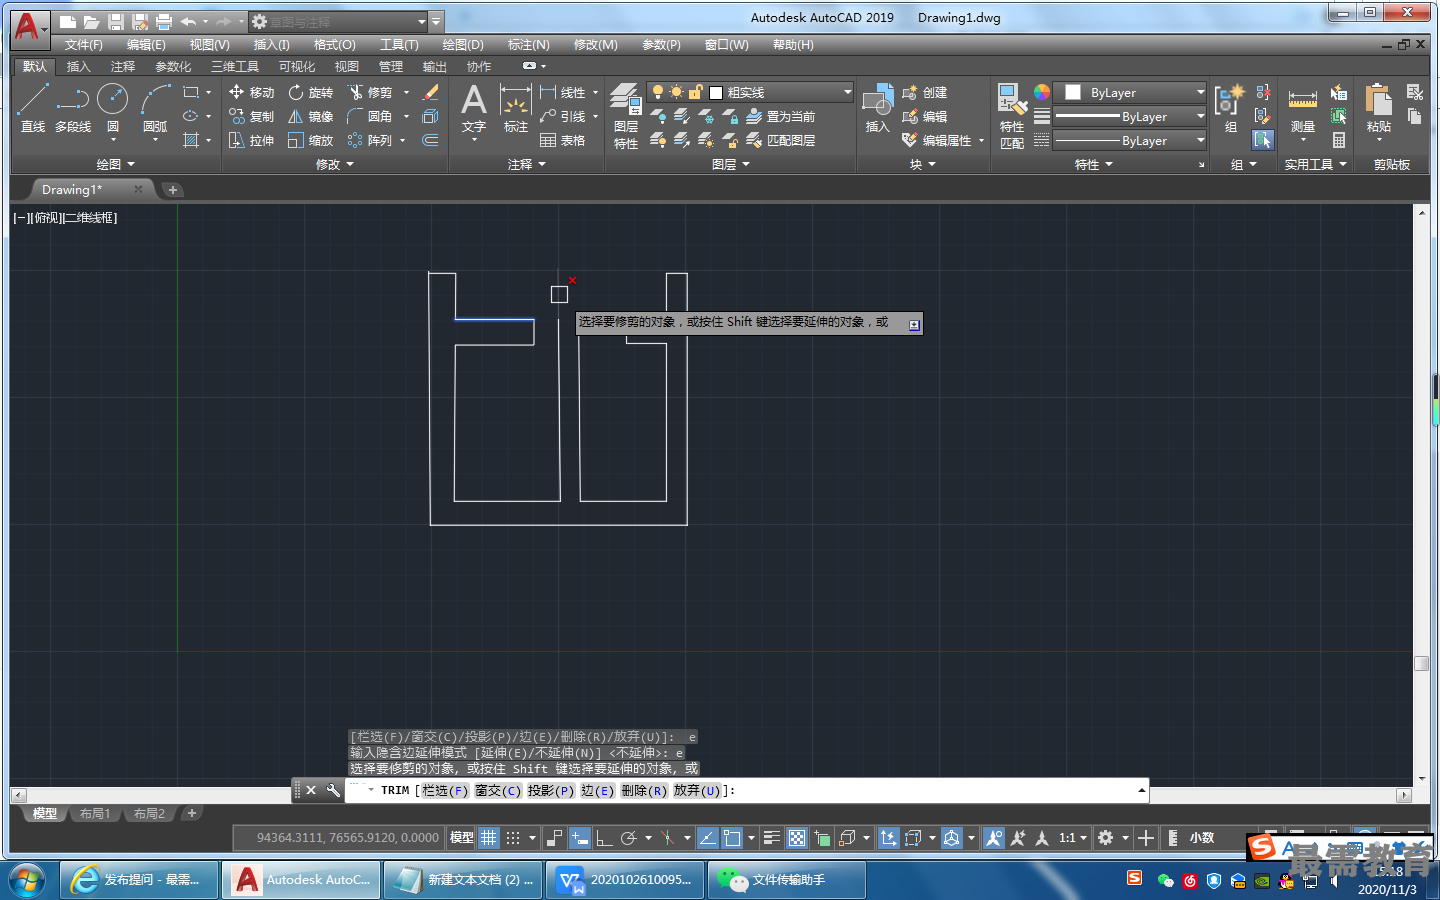The height and width of the screenshot is (900, 1440).
Task: Click the 插入 (Insert block) icon
Action: [x=877, y=108]
